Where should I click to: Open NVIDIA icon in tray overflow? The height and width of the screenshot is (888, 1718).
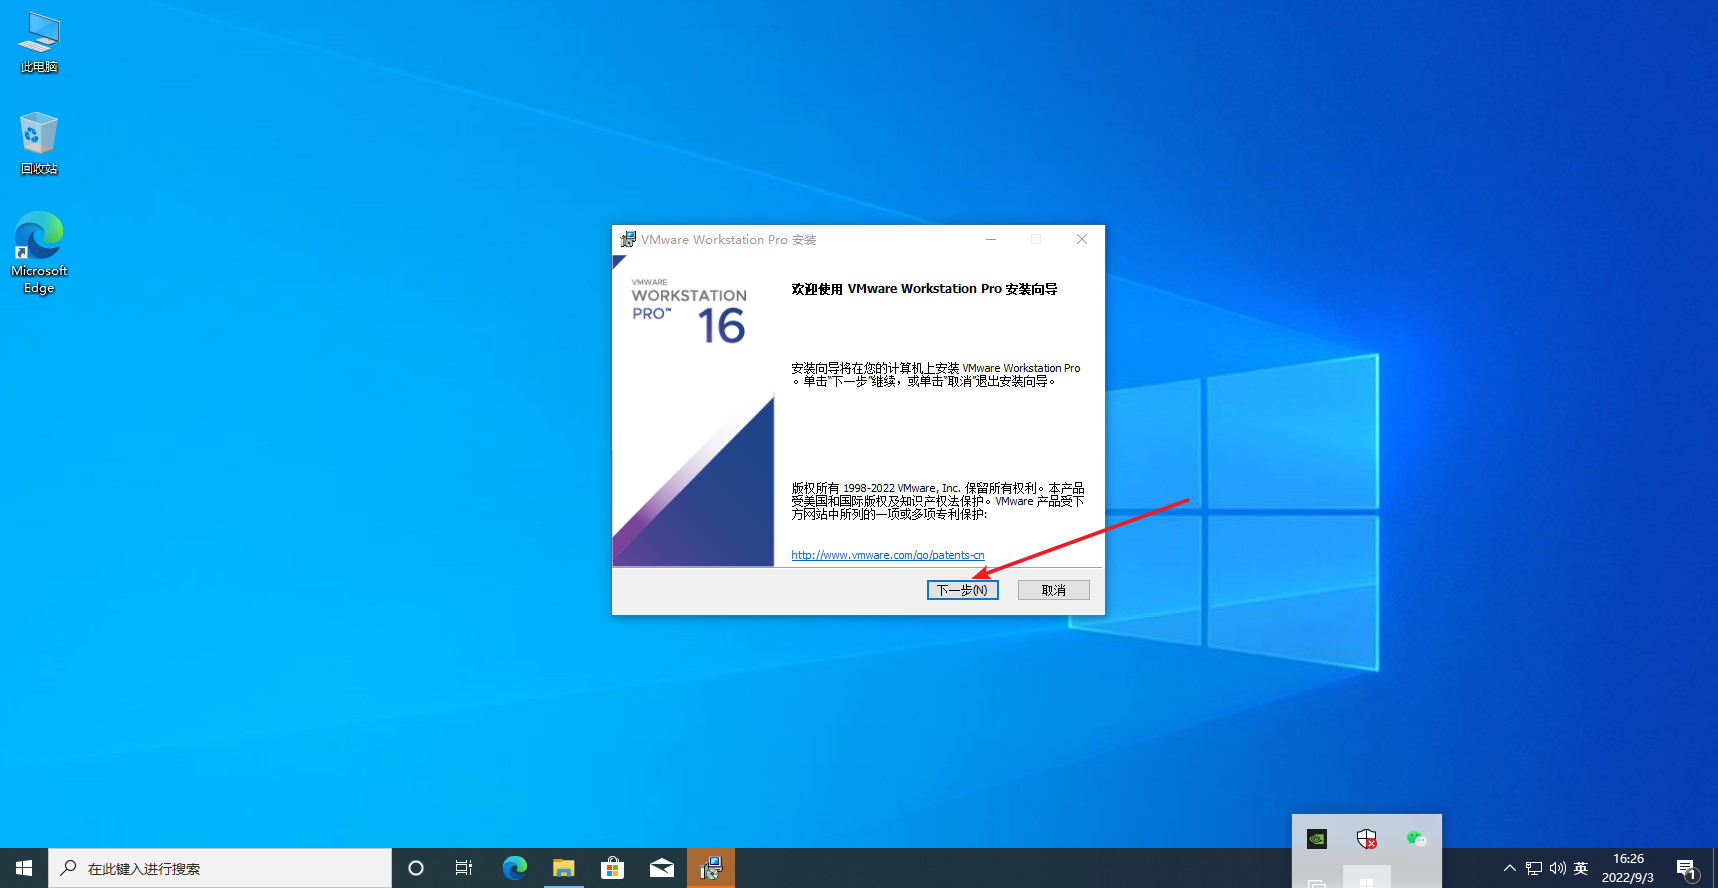pyautogui.click(x=1317, y=839)
